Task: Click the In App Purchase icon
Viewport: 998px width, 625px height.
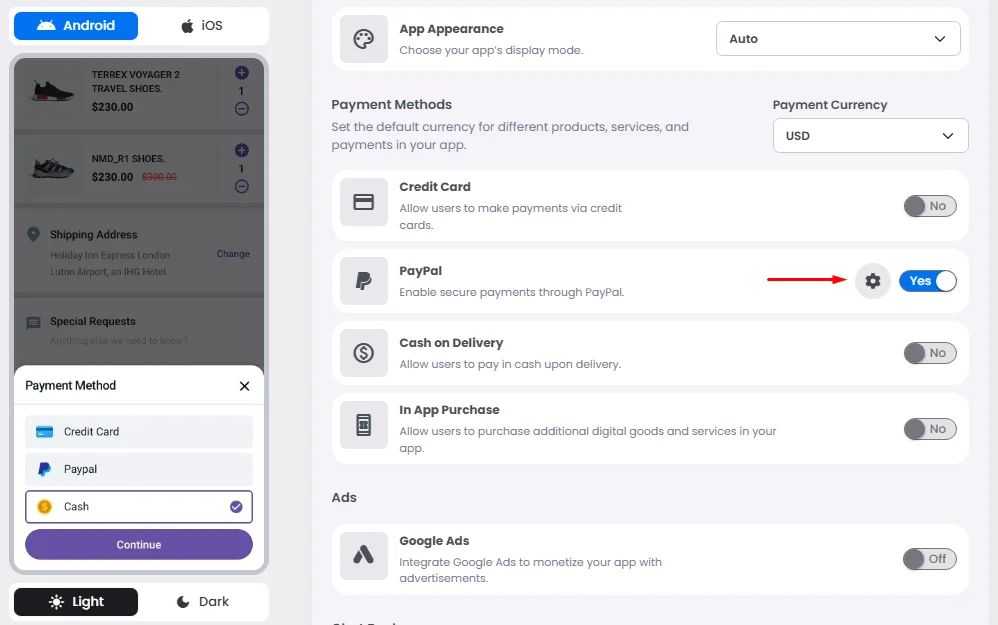Action: (x=364, y=426)
